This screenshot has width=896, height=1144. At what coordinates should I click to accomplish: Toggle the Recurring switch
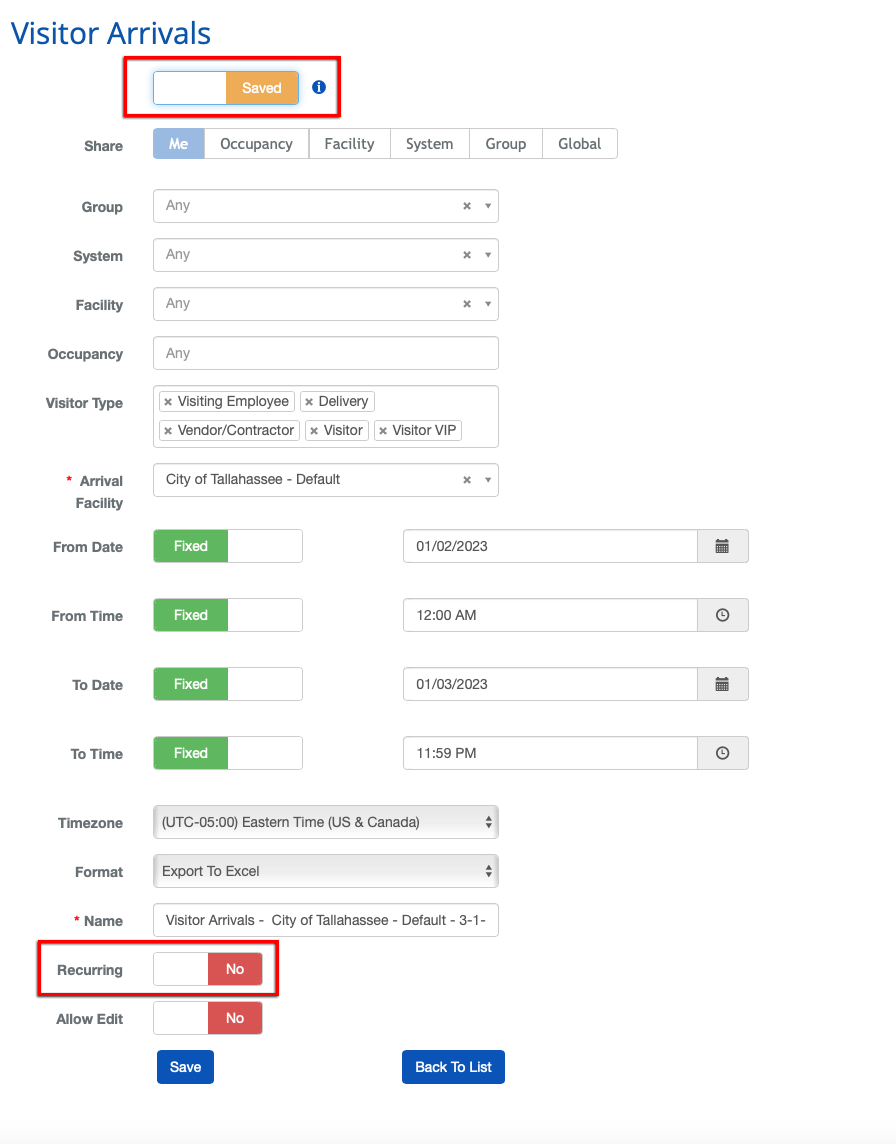208,969
